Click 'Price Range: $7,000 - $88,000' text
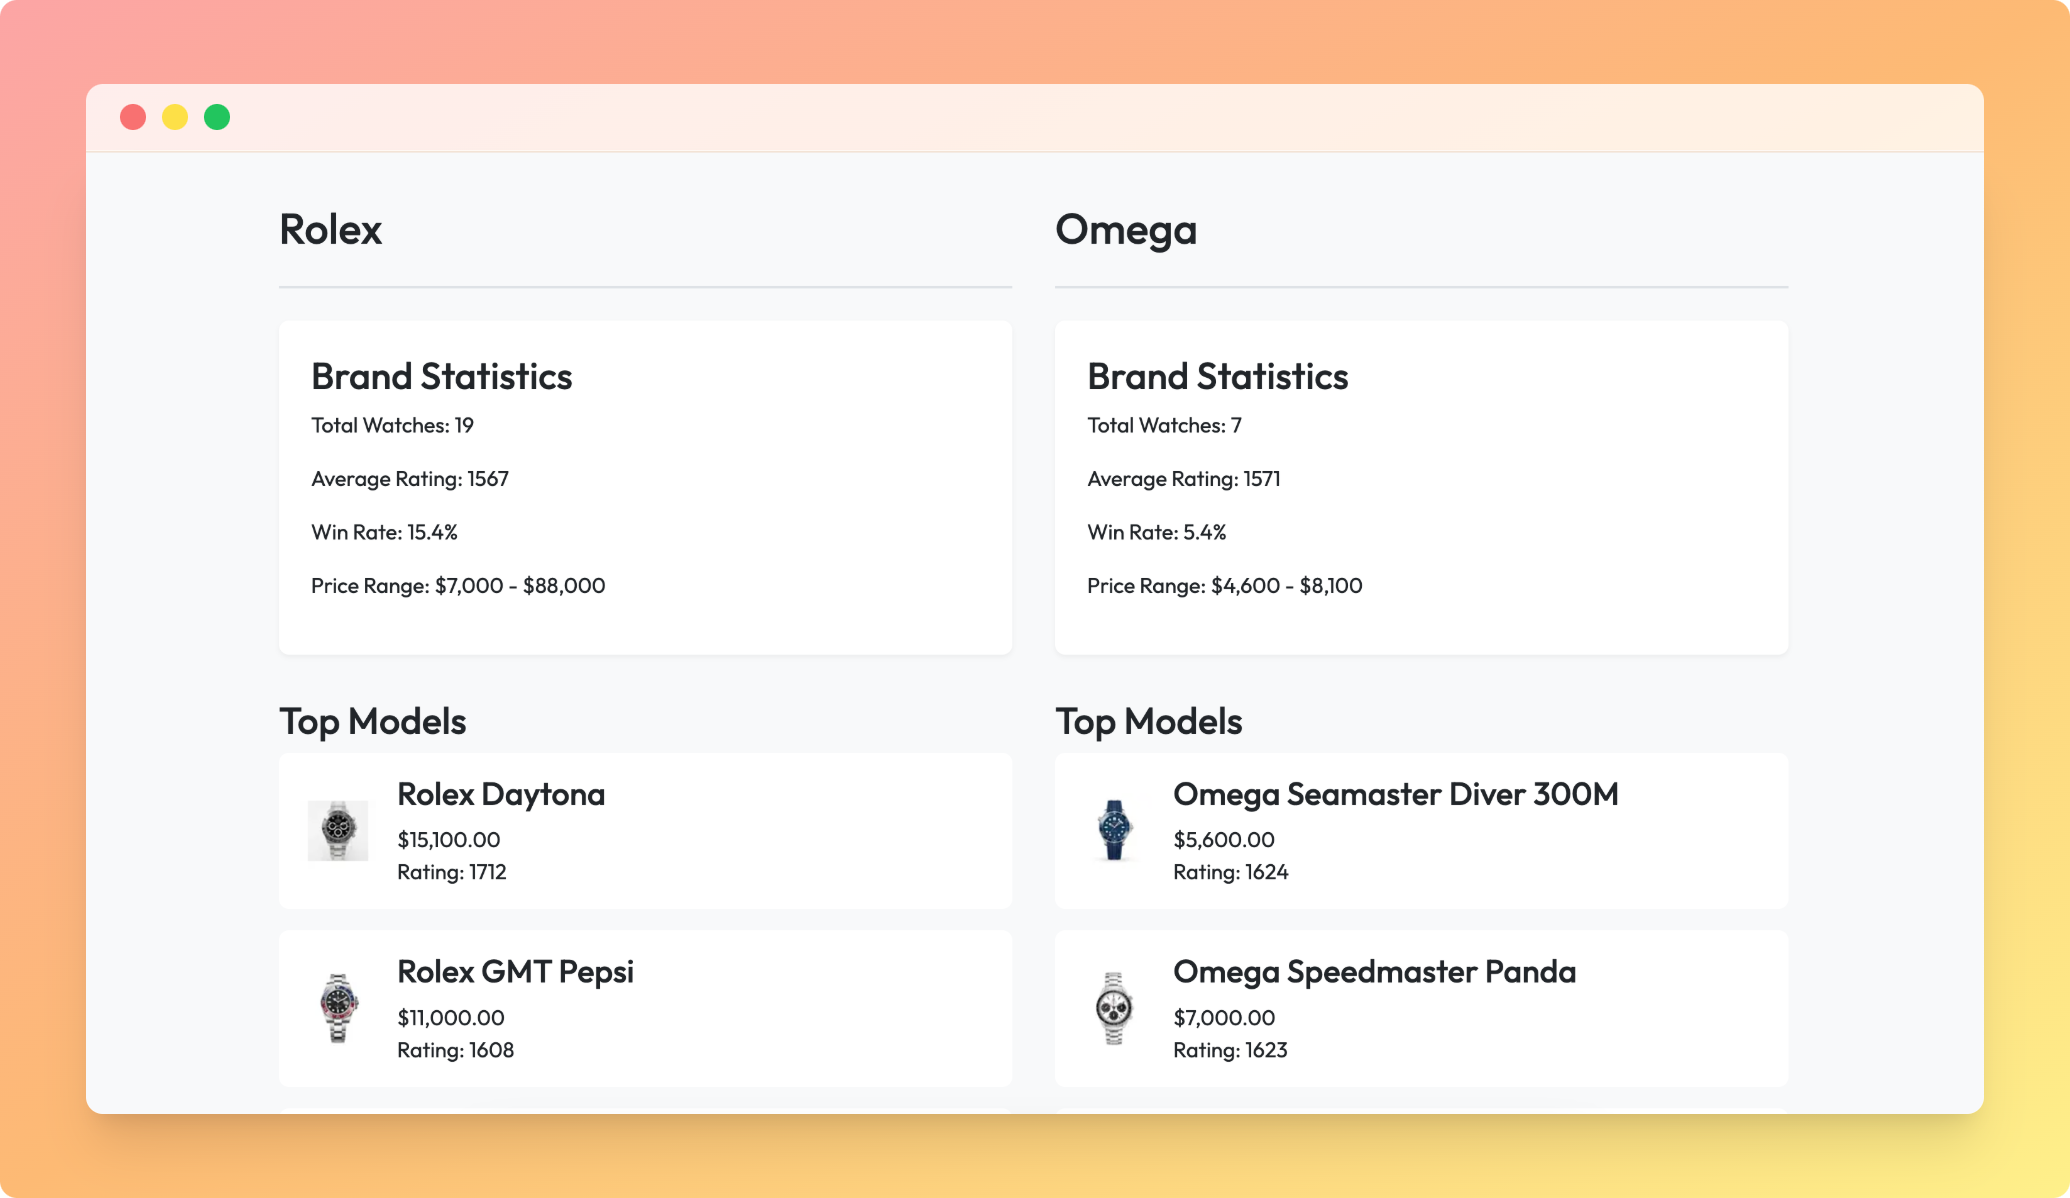This screenshot has width=2070, height=1198. click(458, 586)
